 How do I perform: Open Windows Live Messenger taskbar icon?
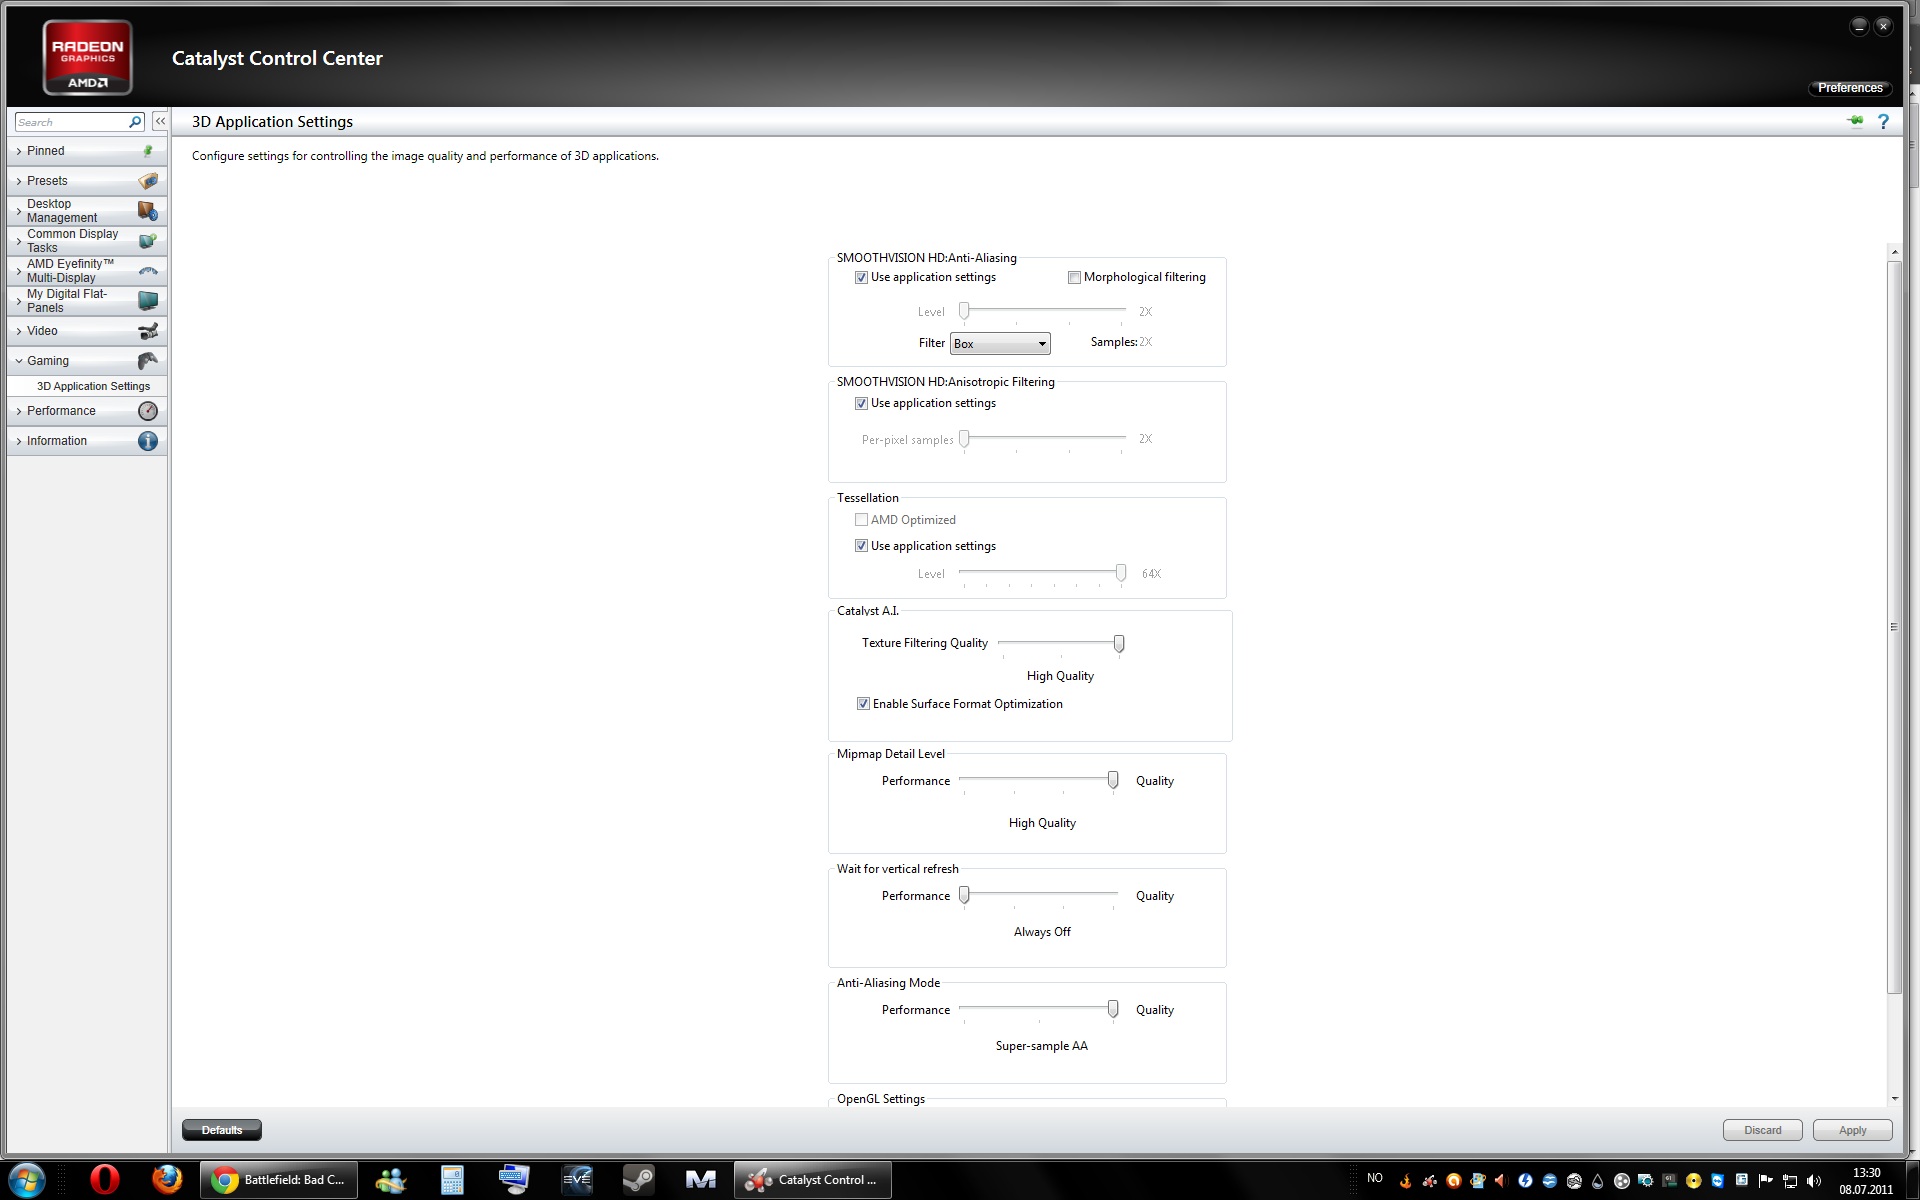pos(390,1180)
